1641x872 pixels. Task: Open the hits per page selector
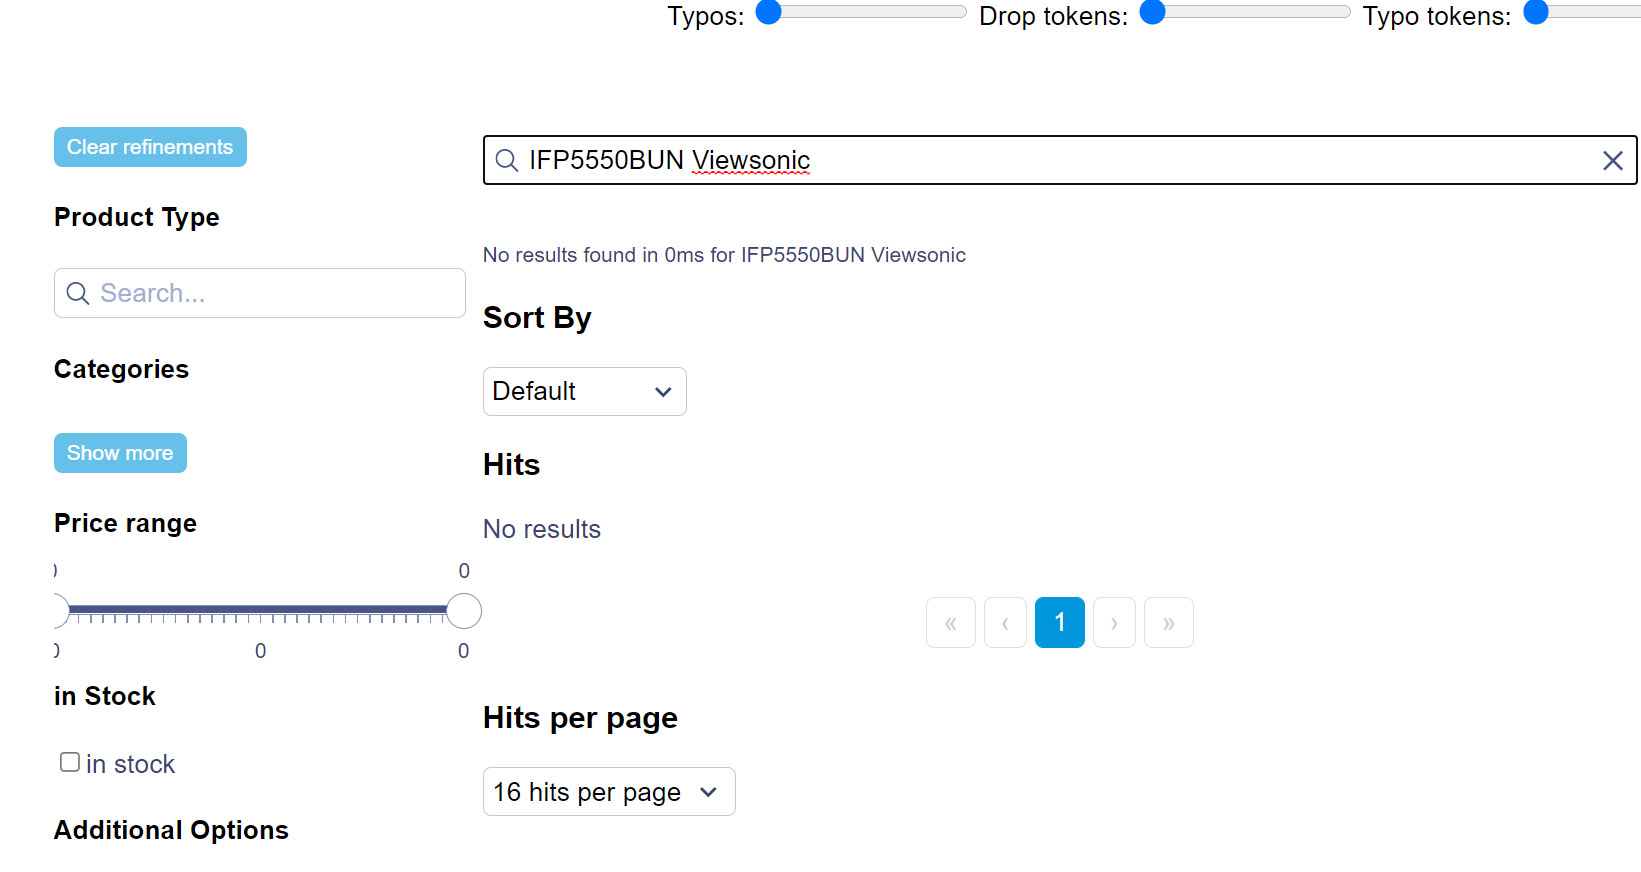click(x=608, y=791)
